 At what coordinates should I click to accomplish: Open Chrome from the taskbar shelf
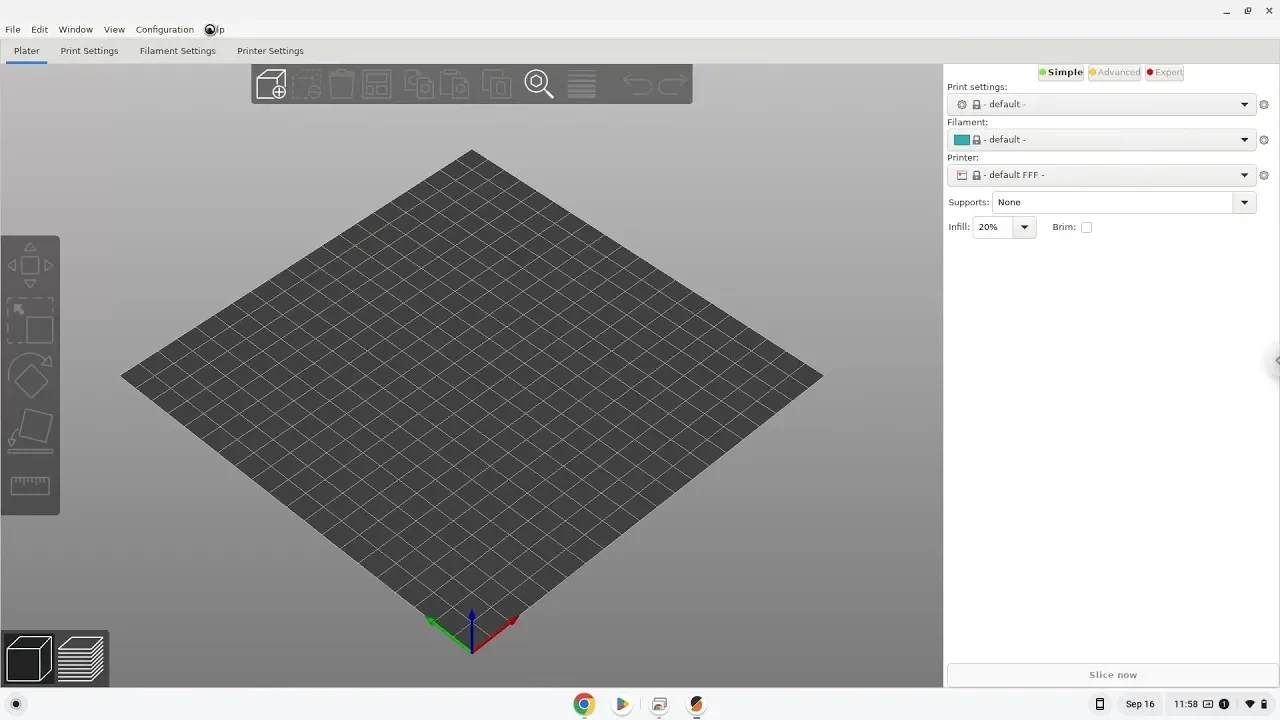point(584,704)
